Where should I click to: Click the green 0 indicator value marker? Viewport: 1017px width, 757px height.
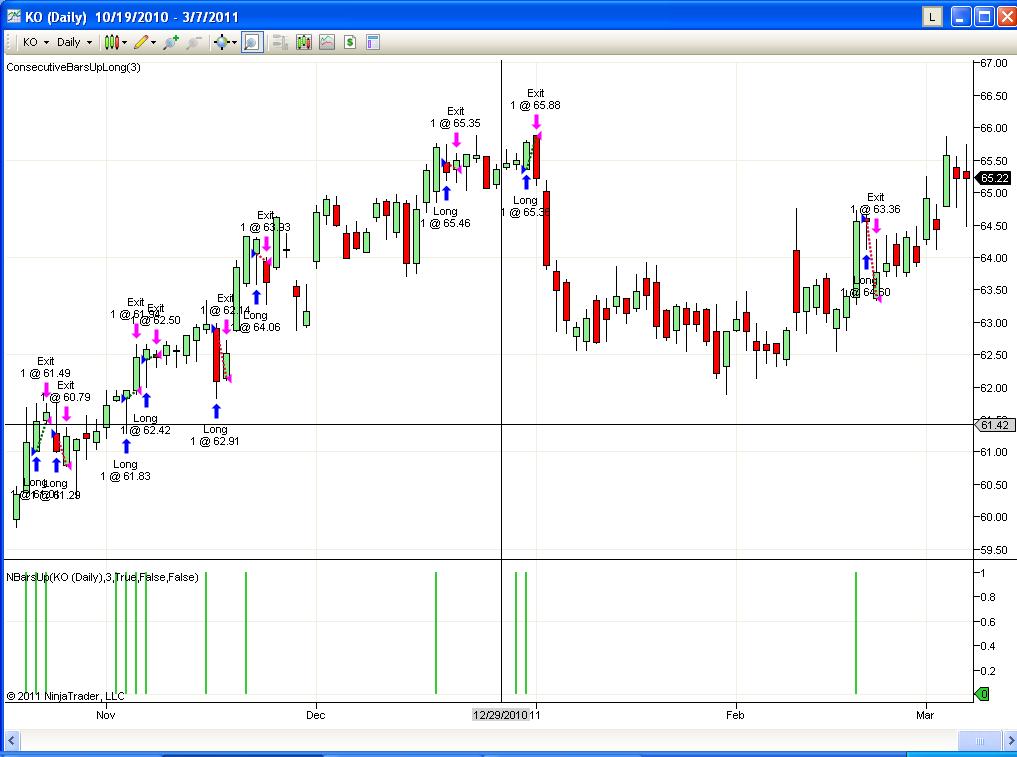pyautogui.click(x=982, y=694)
